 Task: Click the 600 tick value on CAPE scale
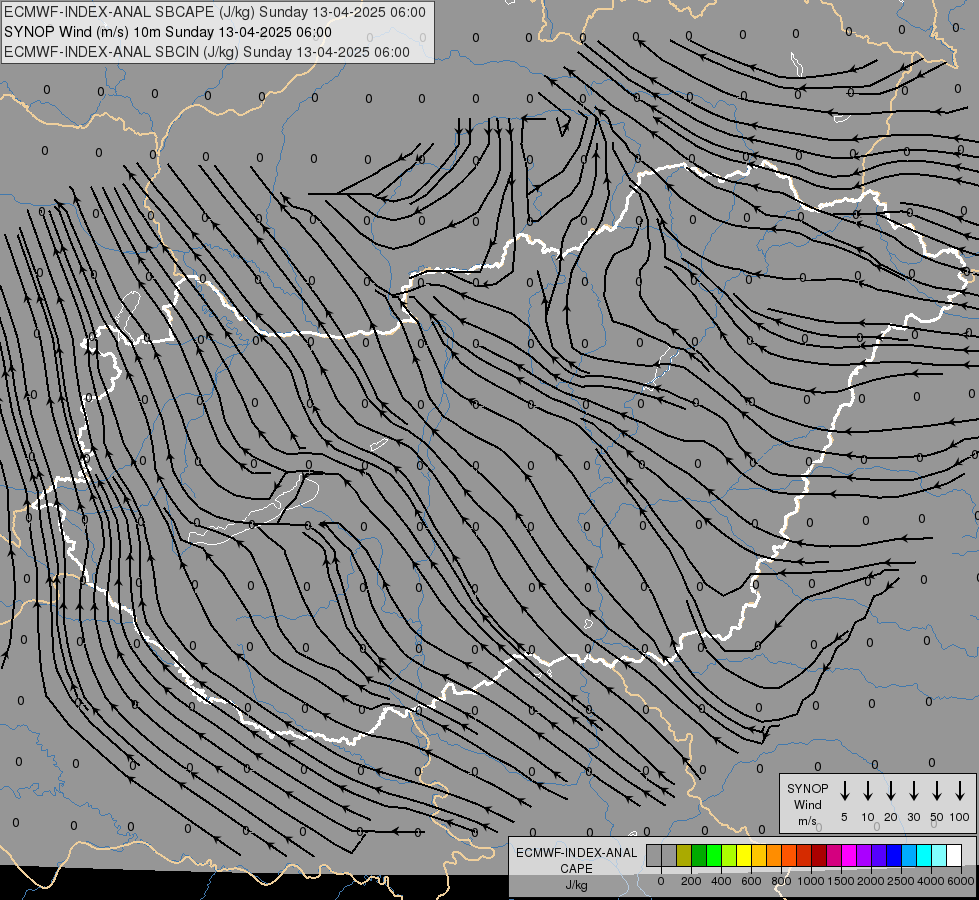click(751, 881)
